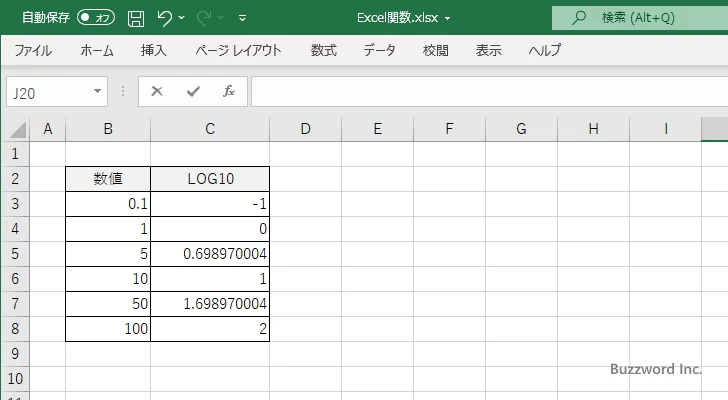The image size is (728, 400).
Task: Select column E header
Action: (x=377, y=129)
